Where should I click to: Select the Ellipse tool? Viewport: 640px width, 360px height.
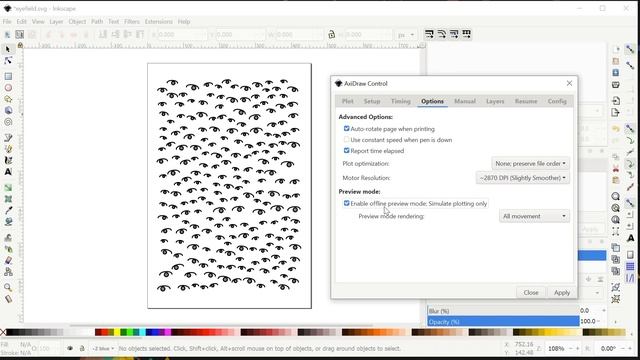(x=8, y=88)
